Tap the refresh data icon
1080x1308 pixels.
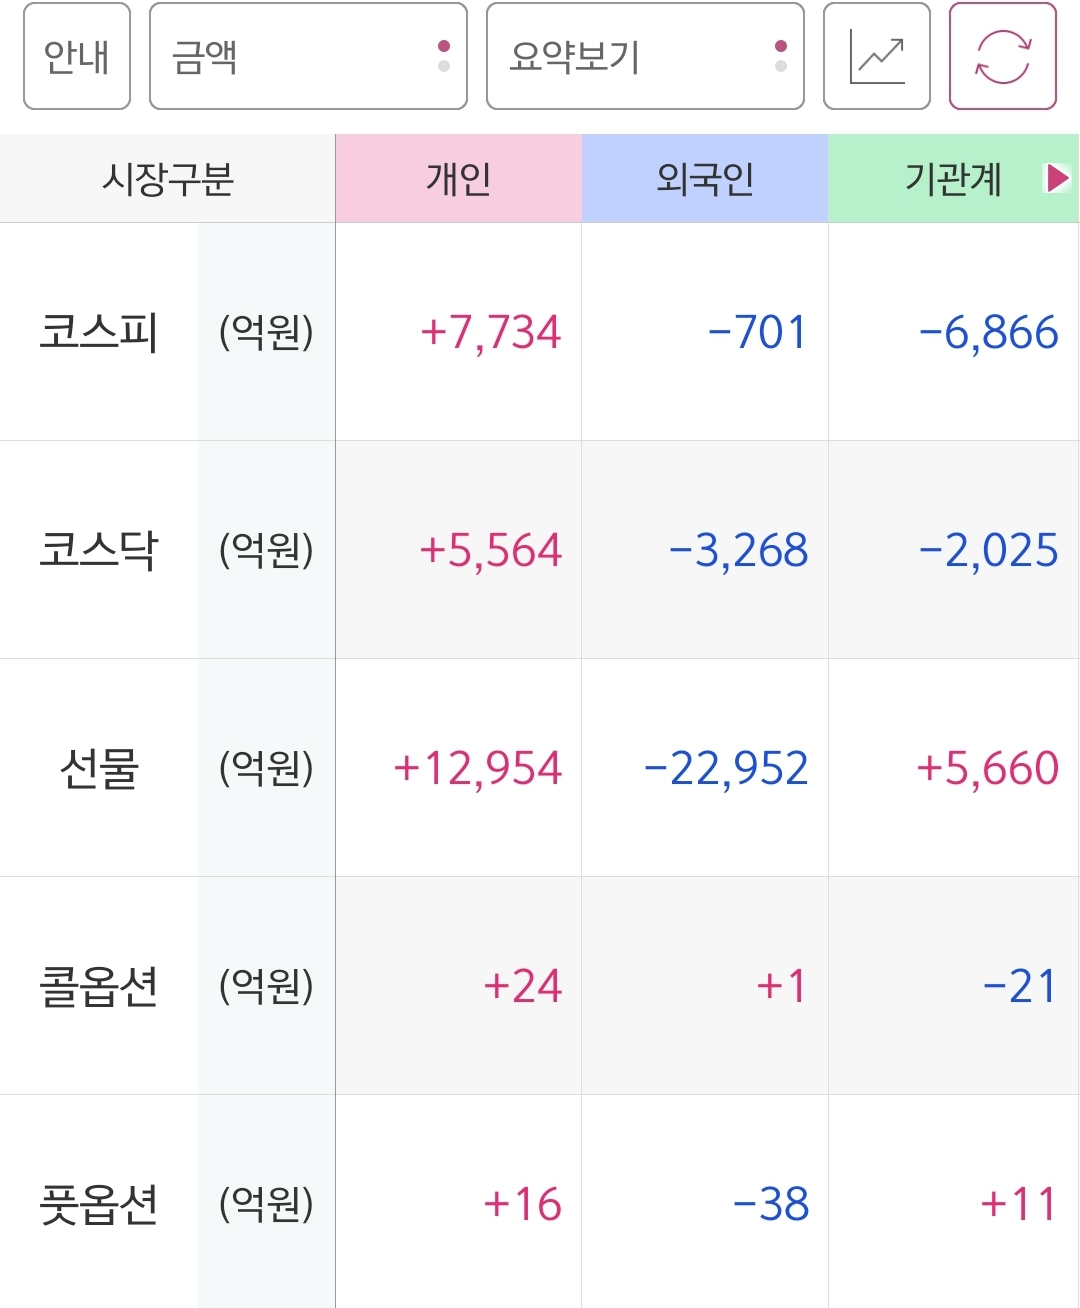(1003, 56)
